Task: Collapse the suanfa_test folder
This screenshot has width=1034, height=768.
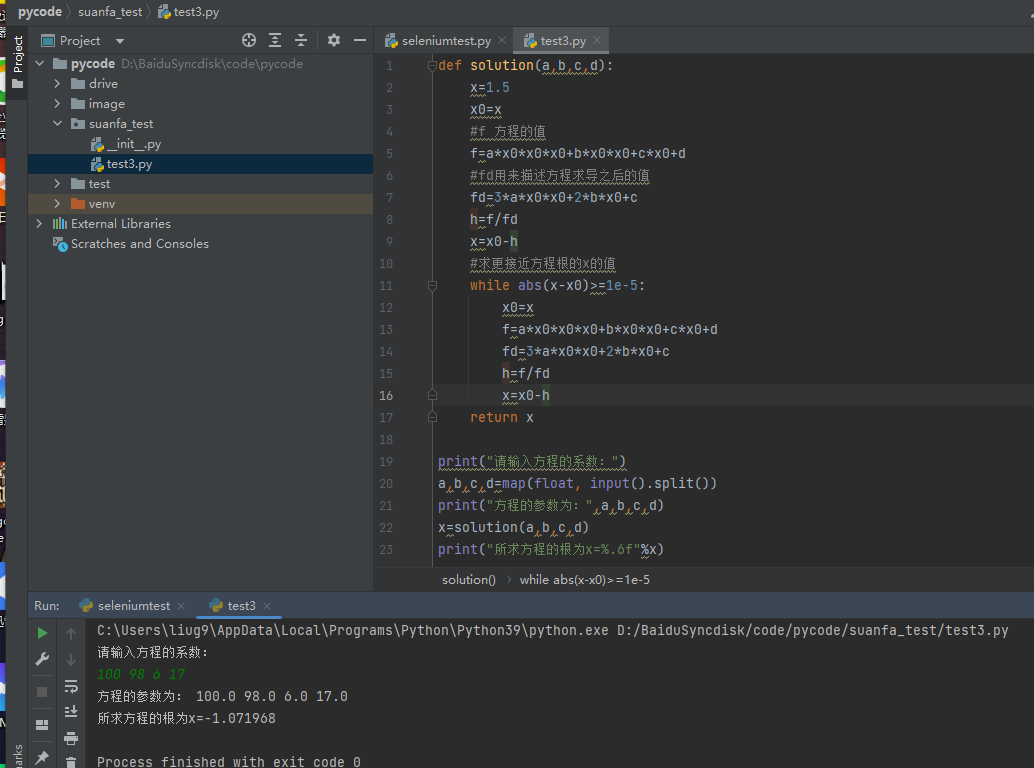Action: point(59,124)
